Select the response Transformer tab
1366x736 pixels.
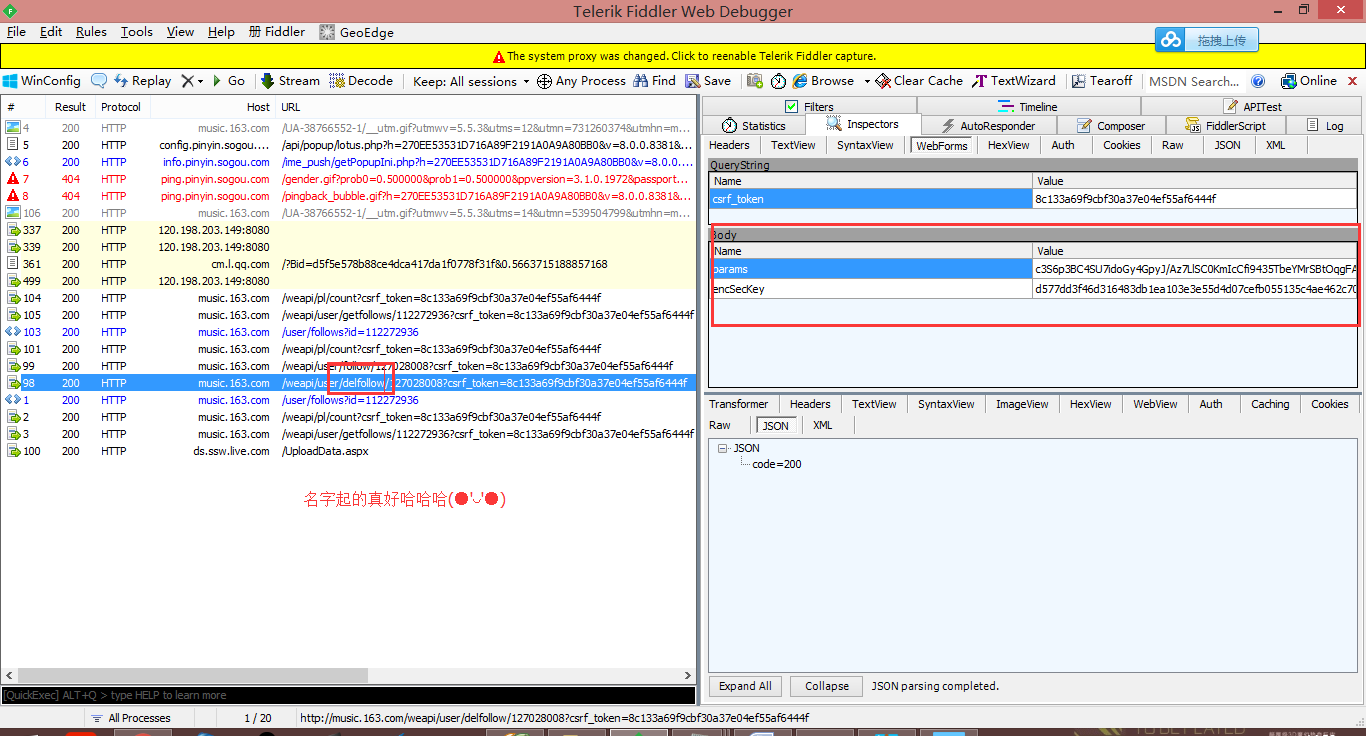click(x=739, y=404)
